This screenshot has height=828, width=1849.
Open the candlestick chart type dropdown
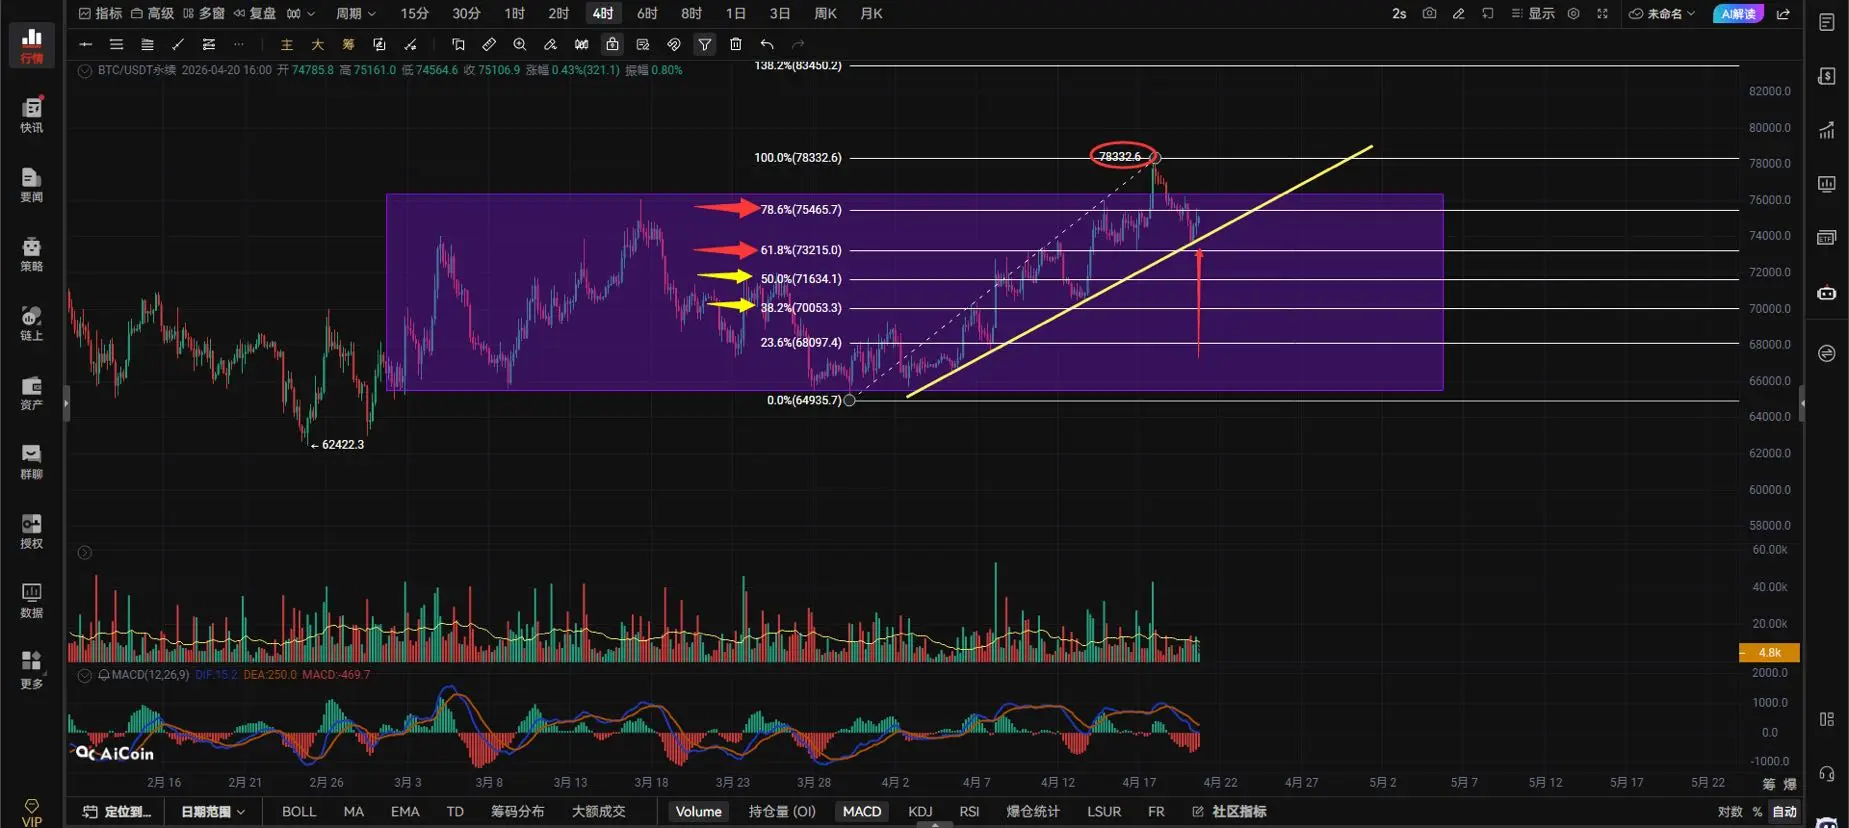click(300, 14)
